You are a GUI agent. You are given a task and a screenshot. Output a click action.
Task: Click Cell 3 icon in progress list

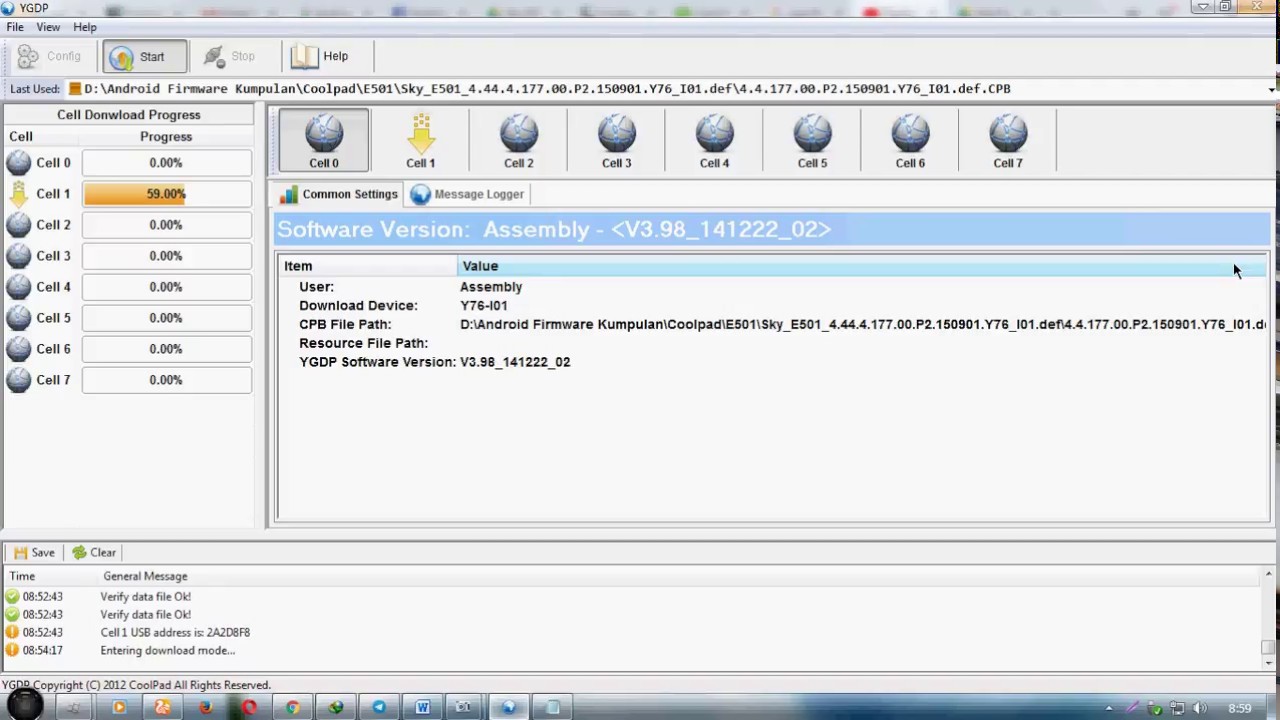[x=18, y=256]
